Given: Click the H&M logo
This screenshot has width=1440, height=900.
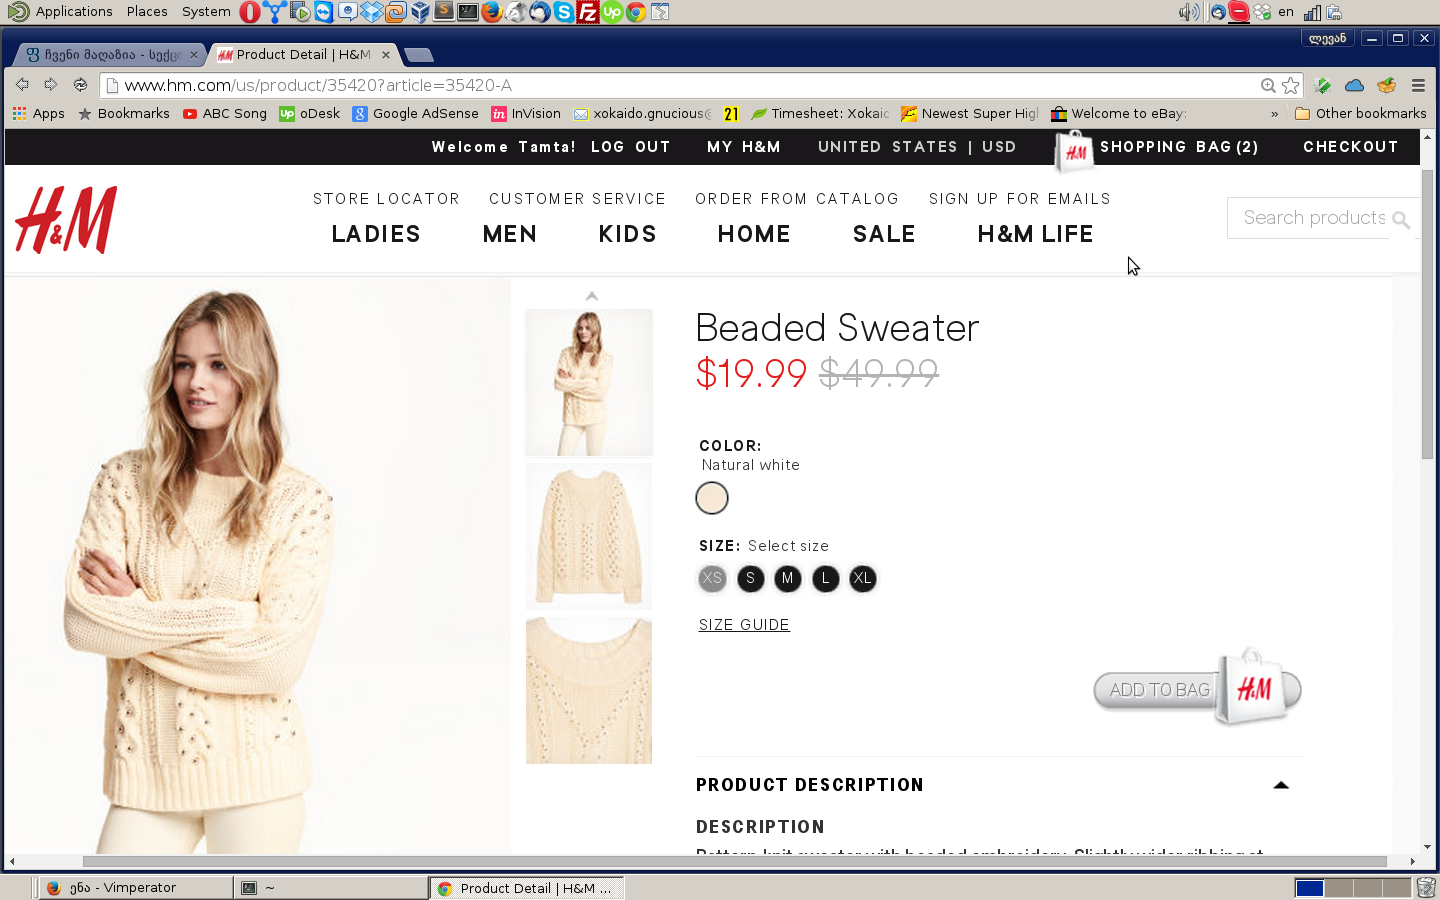Looking at the screenshot, I should coord(66,220).
